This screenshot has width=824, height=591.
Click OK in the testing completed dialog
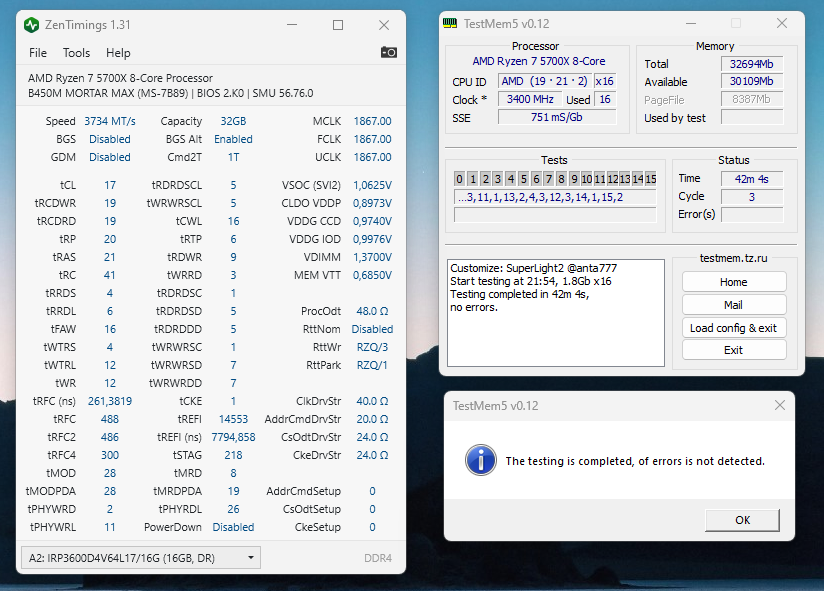pyautogui.click(x=742, y=520)
